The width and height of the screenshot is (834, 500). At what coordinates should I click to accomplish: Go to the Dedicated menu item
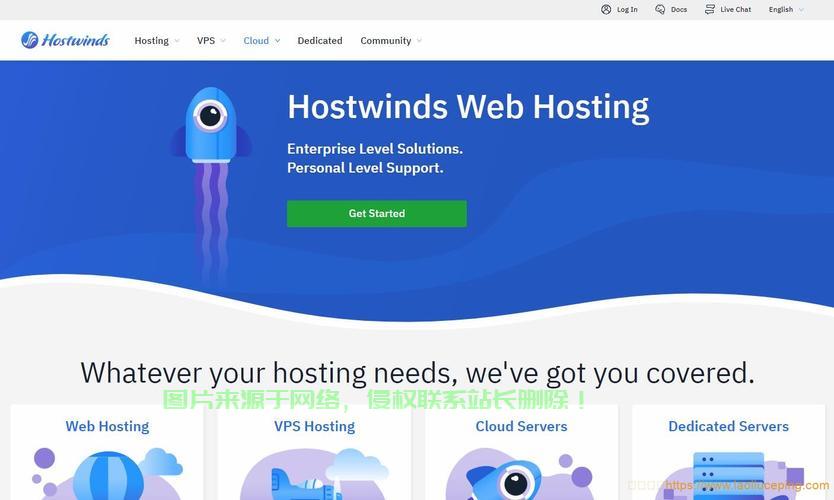pyautogui.click(x=320, y=40)
